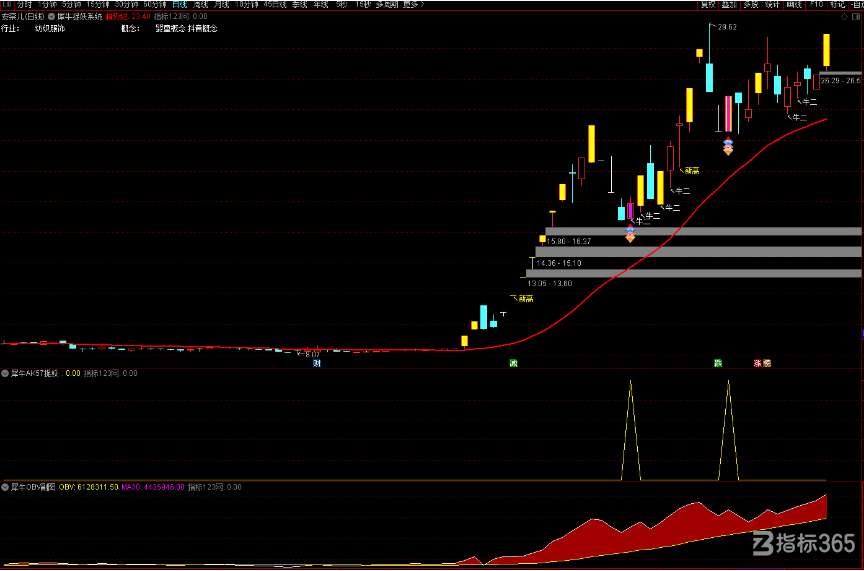Click the 统计 statistics button
The height and width of the screenshot is (571, 864).
click(773, 4)
